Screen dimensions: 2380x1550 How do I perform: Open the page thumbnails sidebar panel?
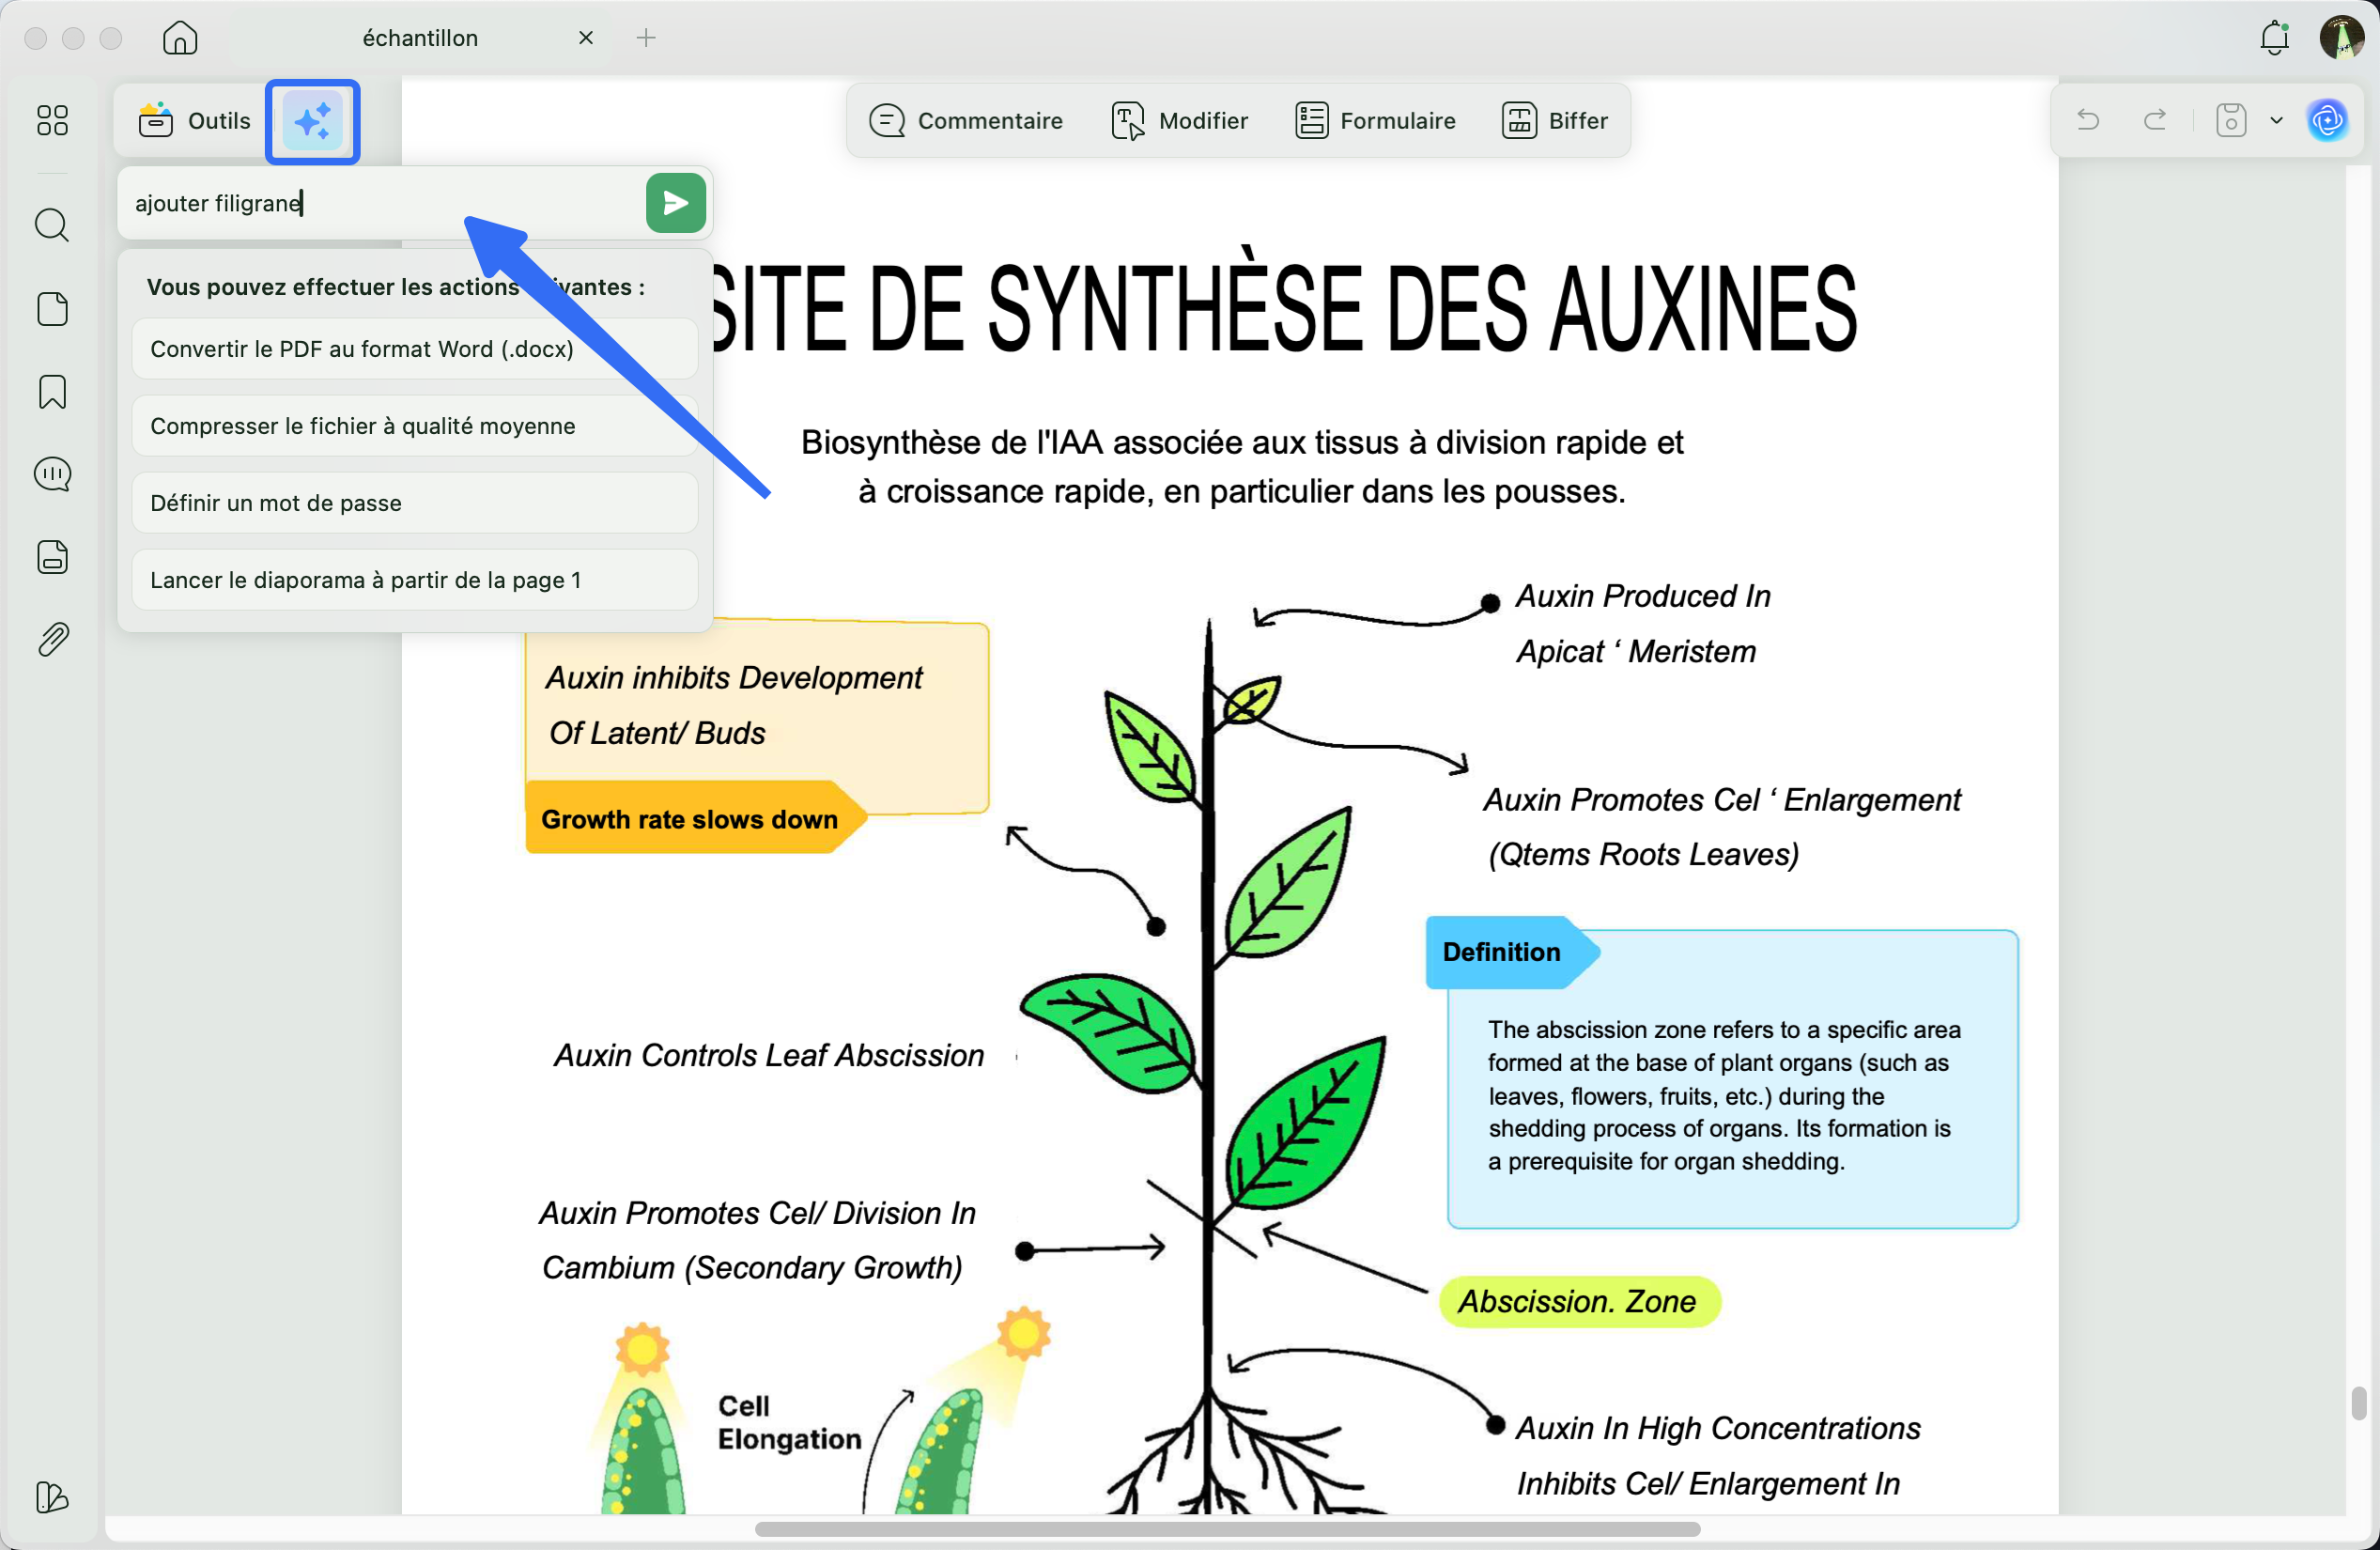click(x=51, y=309)
